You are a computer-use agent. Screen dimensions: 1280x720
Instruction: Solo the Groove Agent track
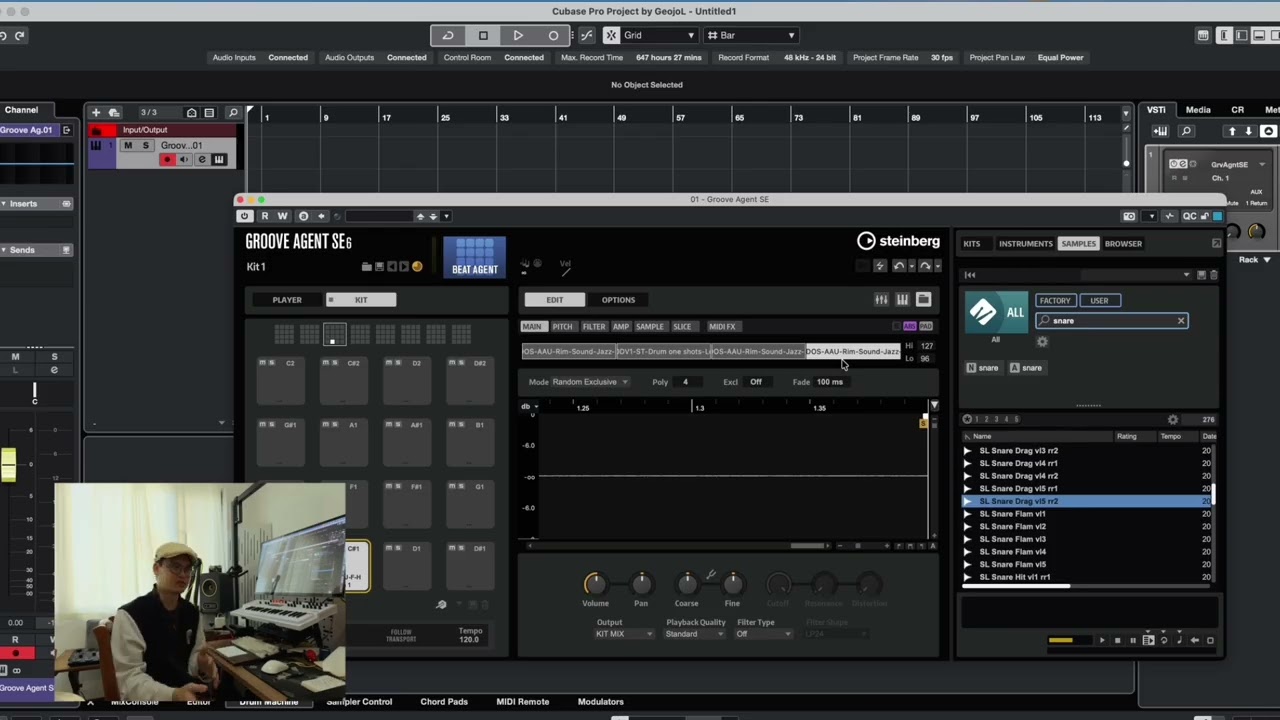coord(145,146)
